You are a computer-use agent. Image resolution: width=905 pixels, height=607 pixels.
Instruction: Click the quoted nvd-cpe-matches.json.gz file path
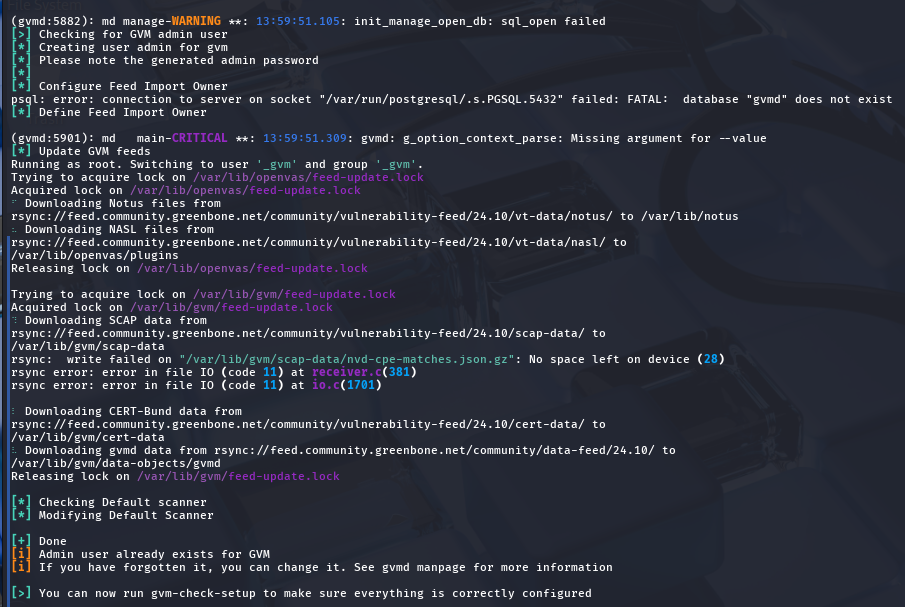pyautogui.click(x=347, y=359)
